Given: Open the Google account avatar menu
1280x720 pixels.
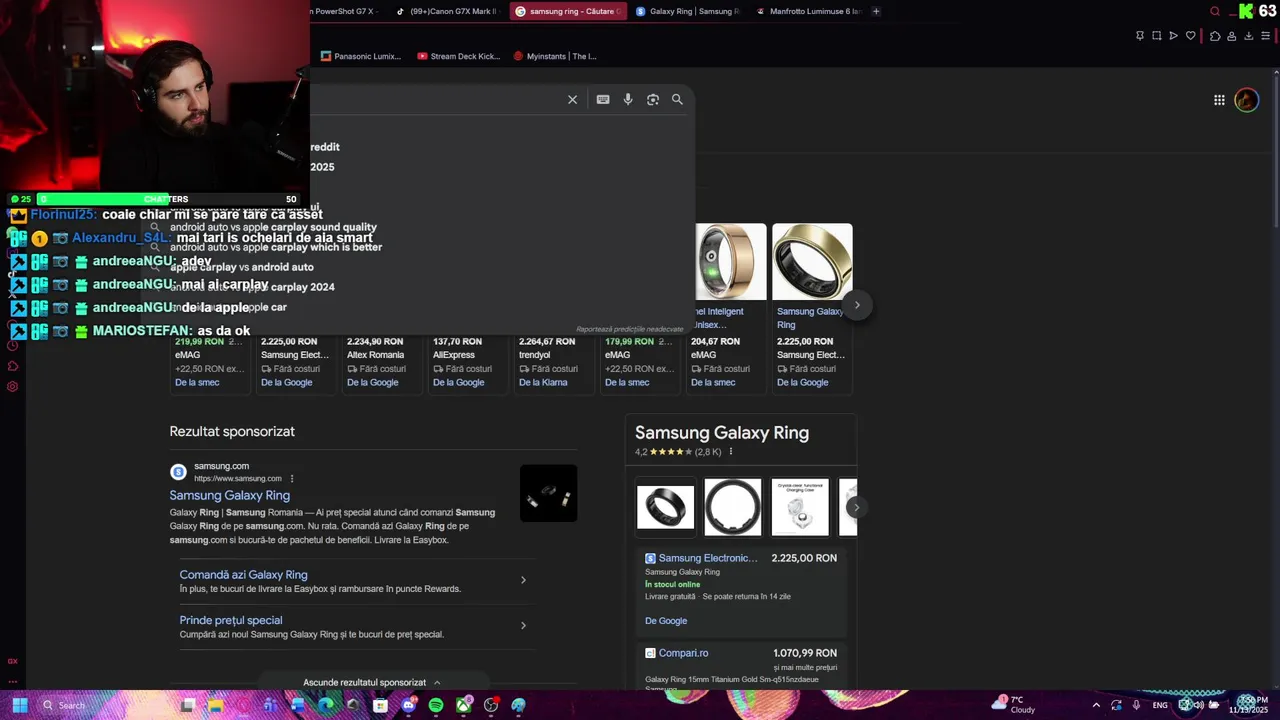Looking at the screenshot, I should pyautogui.click(x=1246, y=100).
